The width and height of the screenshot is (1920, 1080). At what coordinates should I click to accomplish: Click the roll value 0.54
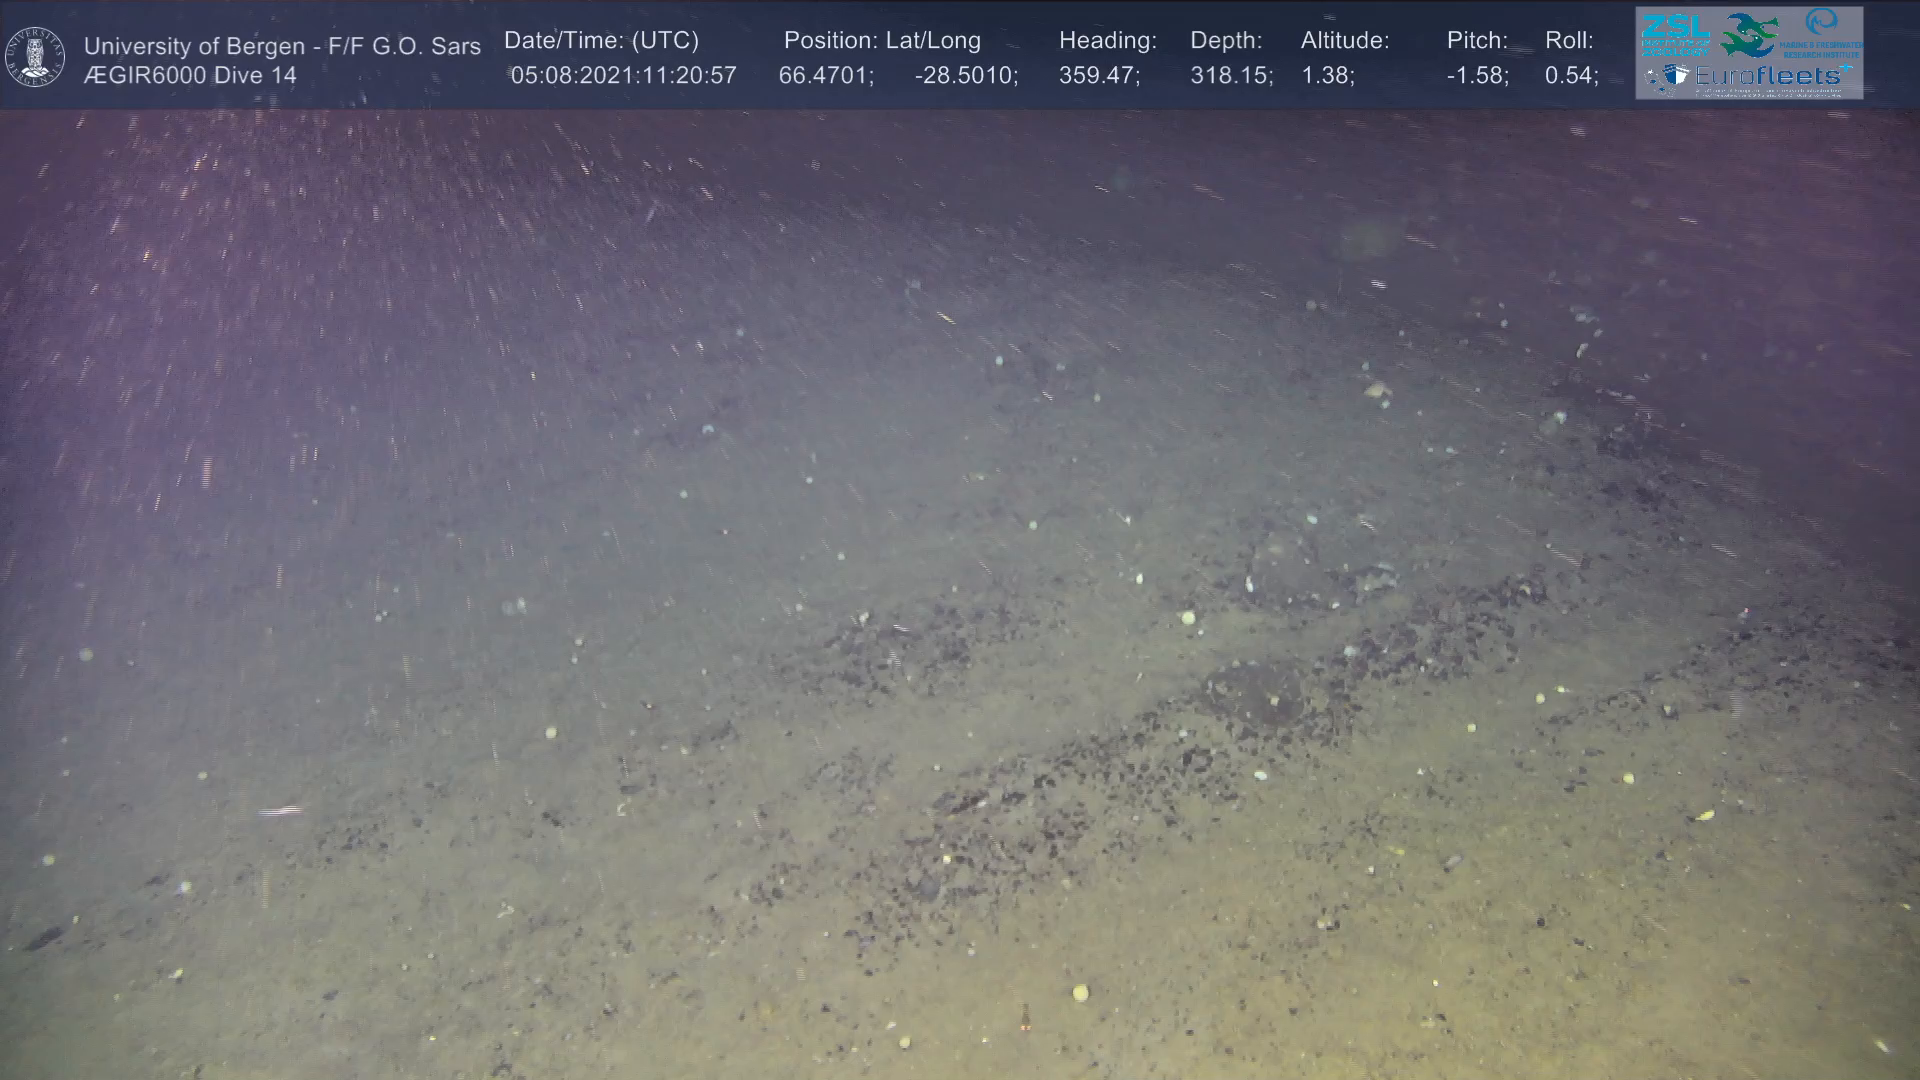[x=1570, y=76]
